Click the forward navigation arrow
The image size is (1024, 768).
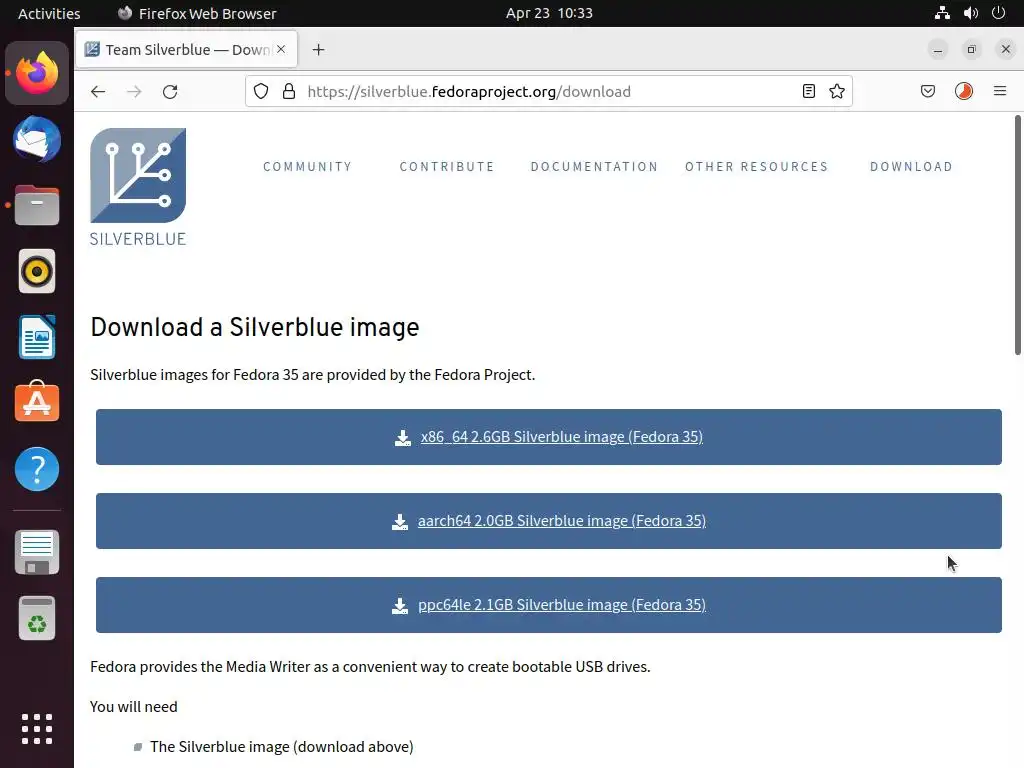(x=134, y=91)
